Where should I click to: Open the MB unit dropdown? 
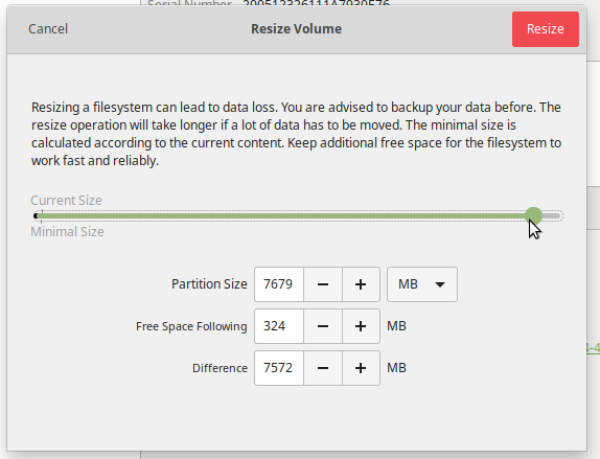point(421,285)
